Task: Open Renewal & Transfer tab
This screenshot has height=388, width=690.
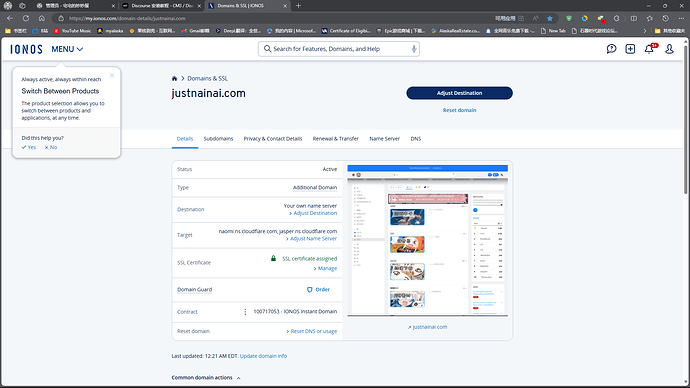Action: tap(336, 139)
